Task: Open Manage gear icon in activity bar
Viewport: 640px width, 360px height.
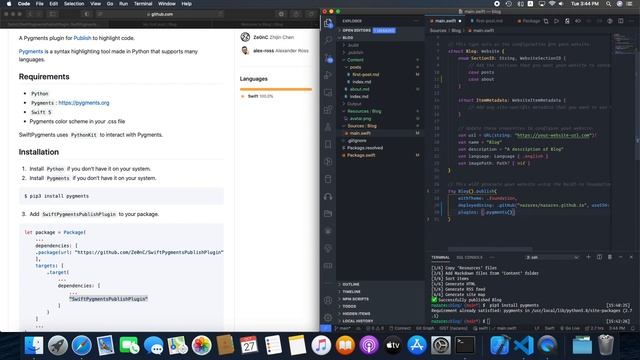Action: 328,317
